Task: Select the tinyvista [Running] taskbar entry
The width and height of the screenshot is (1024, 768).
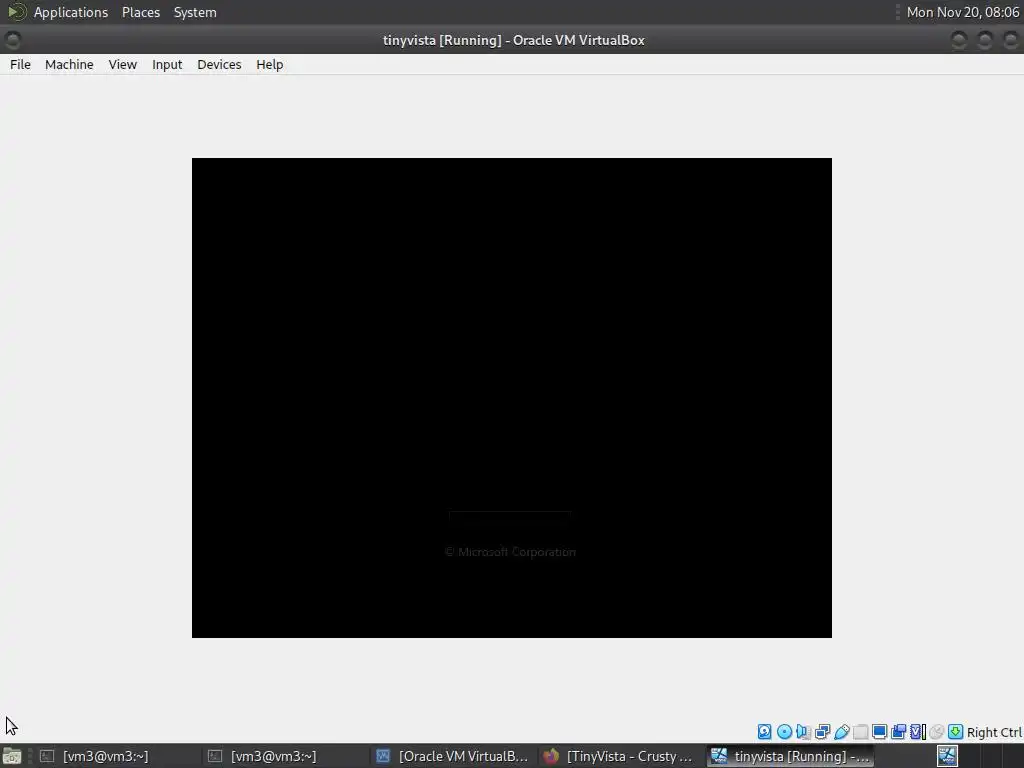Action: point(790,756)
